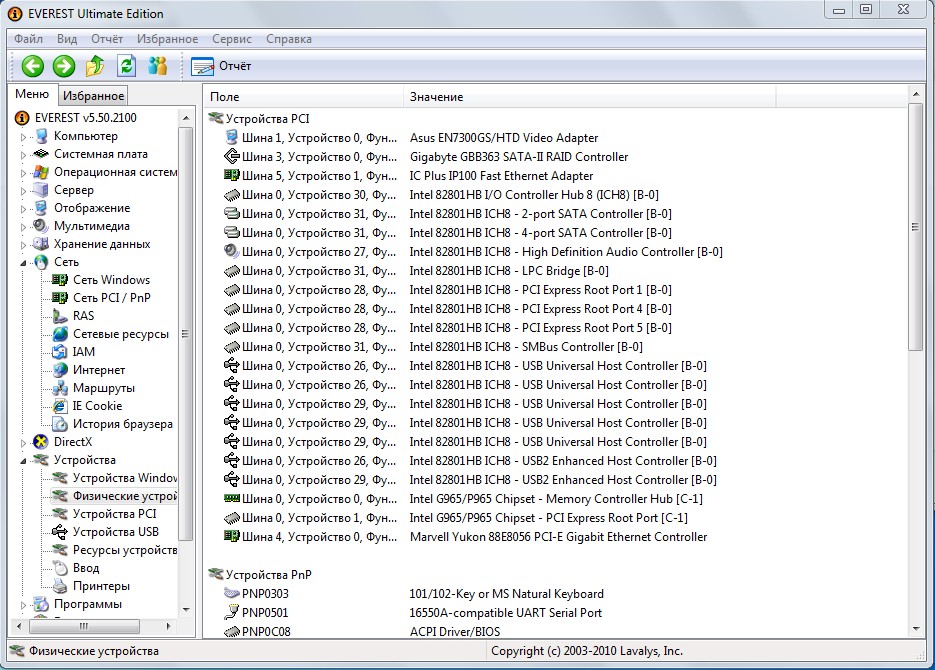Image resolution: width=935 pixels, height=670 pixels.
Task: Expand the Операционная система node
Action: point(23,173)
